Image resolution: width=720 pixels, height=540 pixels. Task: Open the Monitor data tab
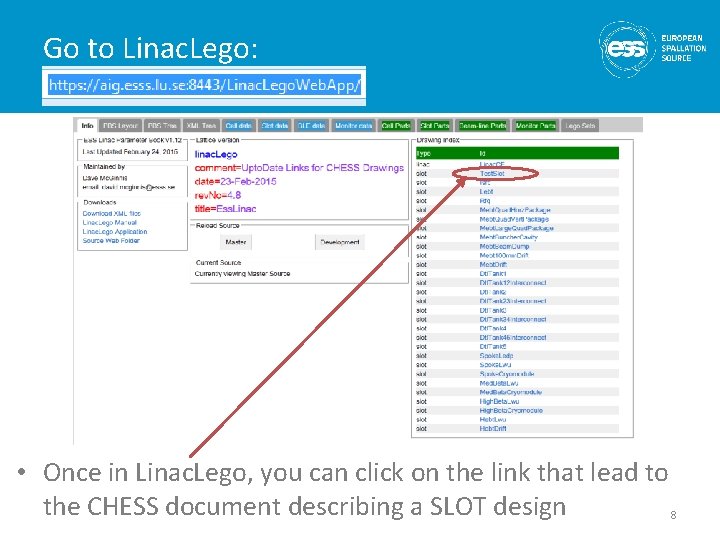click(x=354, y=125)
